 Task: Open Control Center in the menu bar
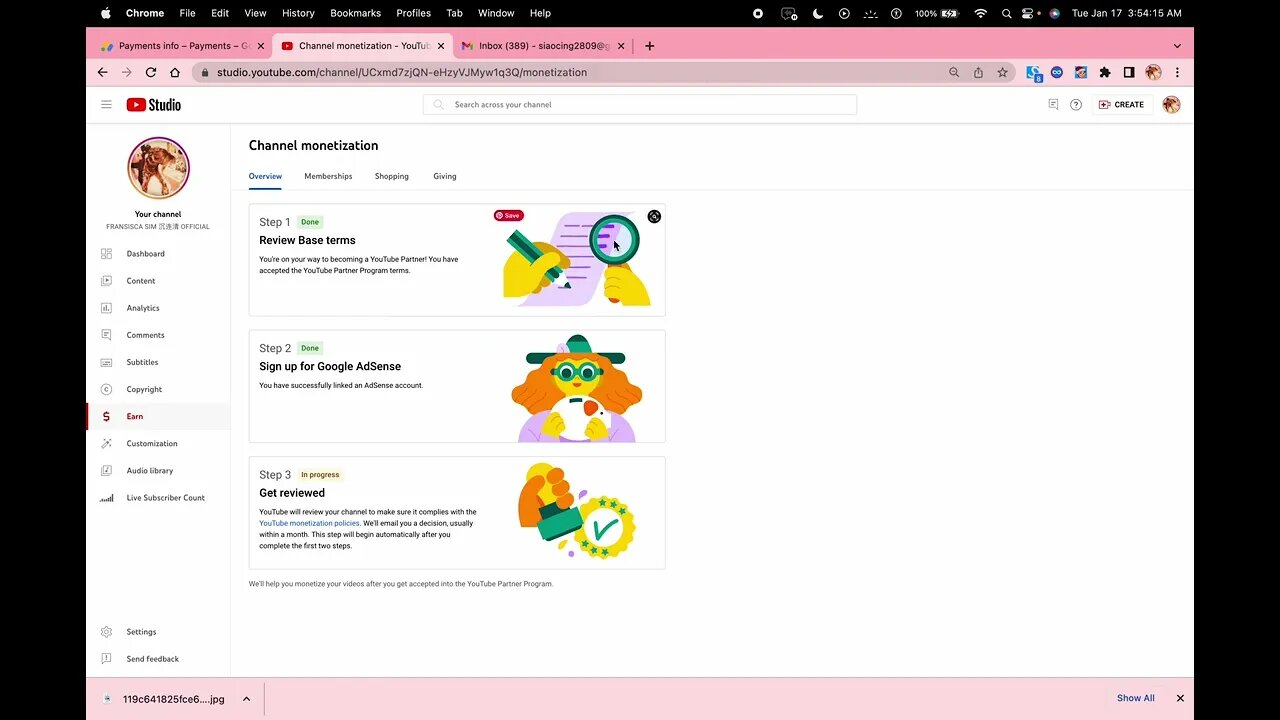click(x=1028, y=13)
